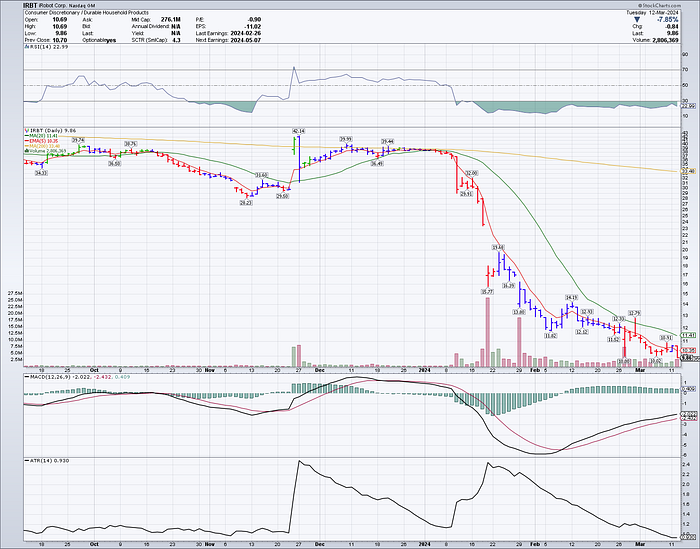Click the 15.77 price low annotation
The width and height of the screenshot is (700, 549).
pyautogui.click(x=487, y=291)
